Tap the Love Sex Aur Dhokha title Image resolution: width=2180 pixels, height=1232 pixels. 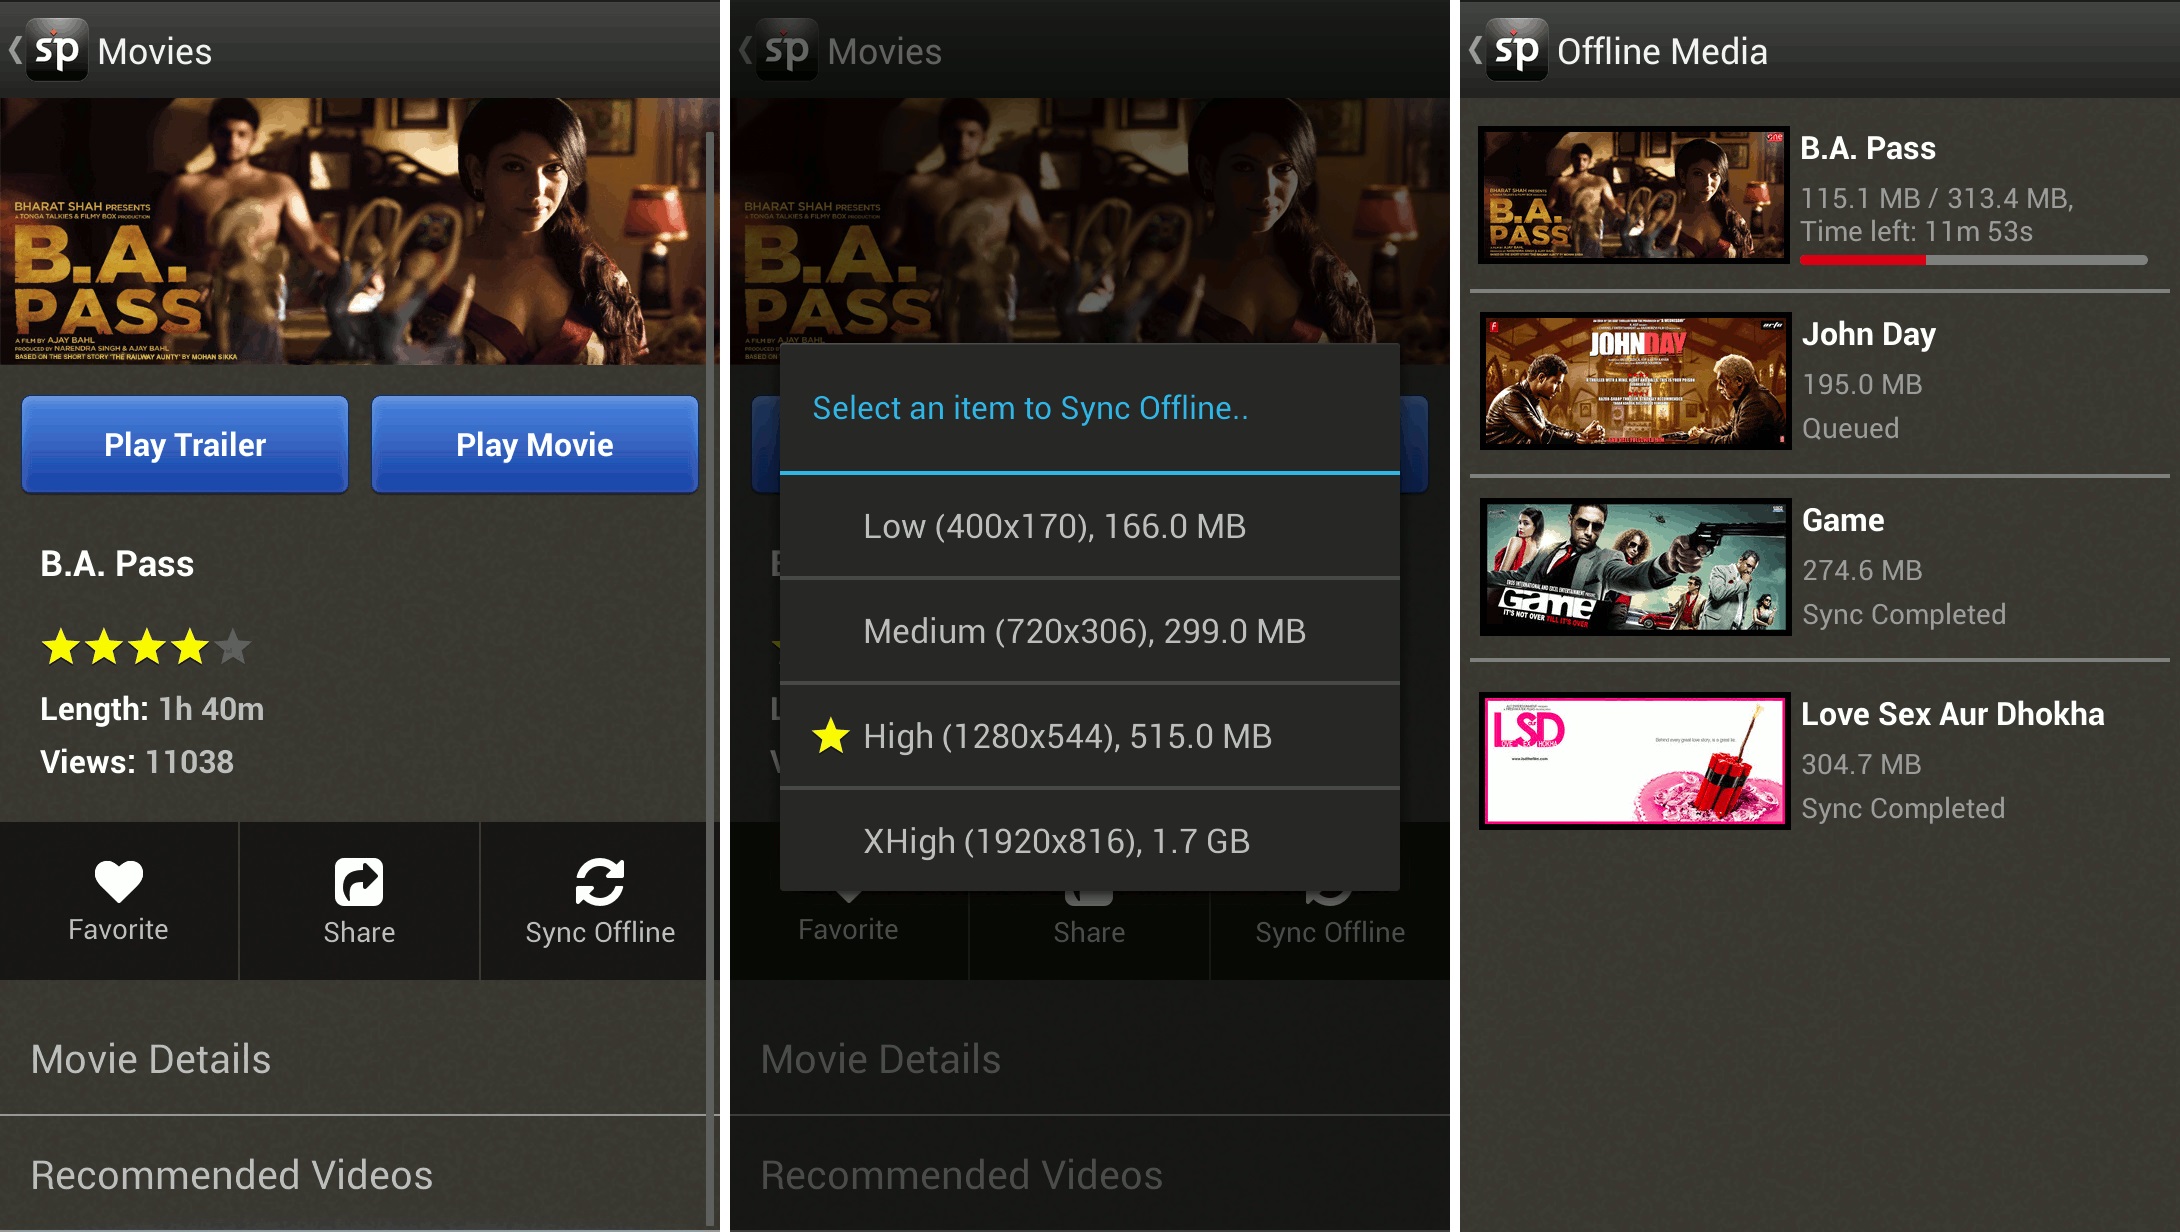1953,714
